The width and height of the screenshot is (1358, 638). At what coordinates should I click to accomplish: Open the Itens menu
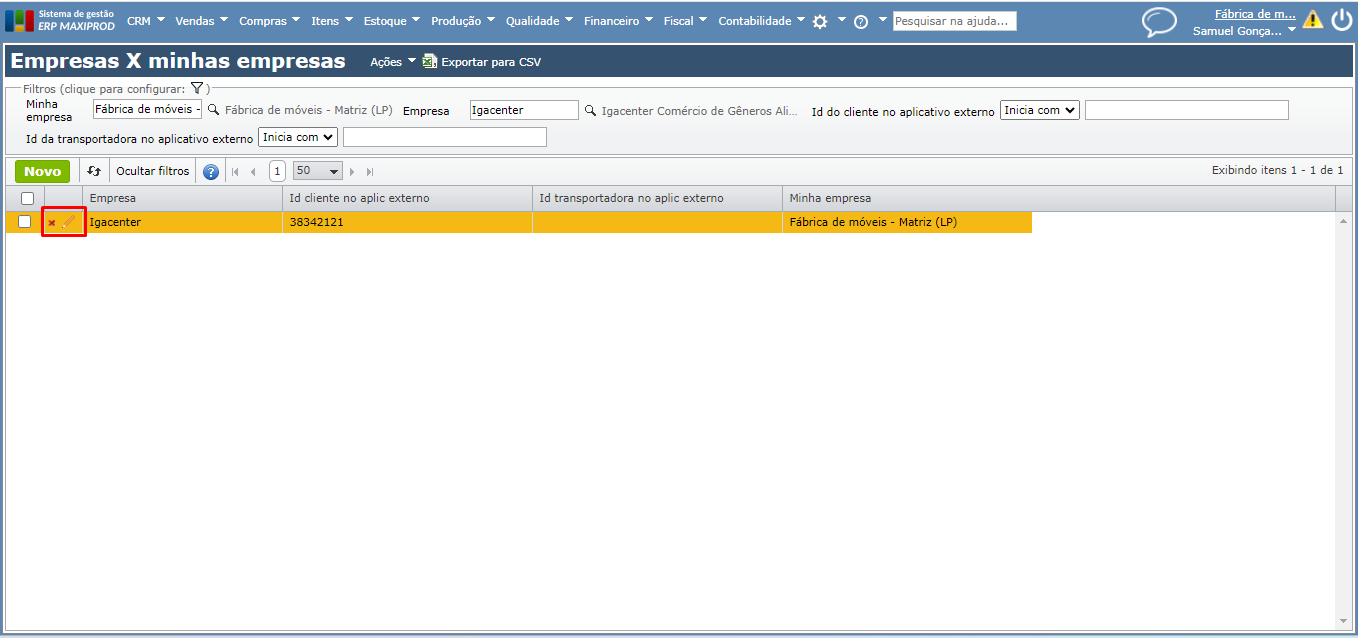[332, 21]
